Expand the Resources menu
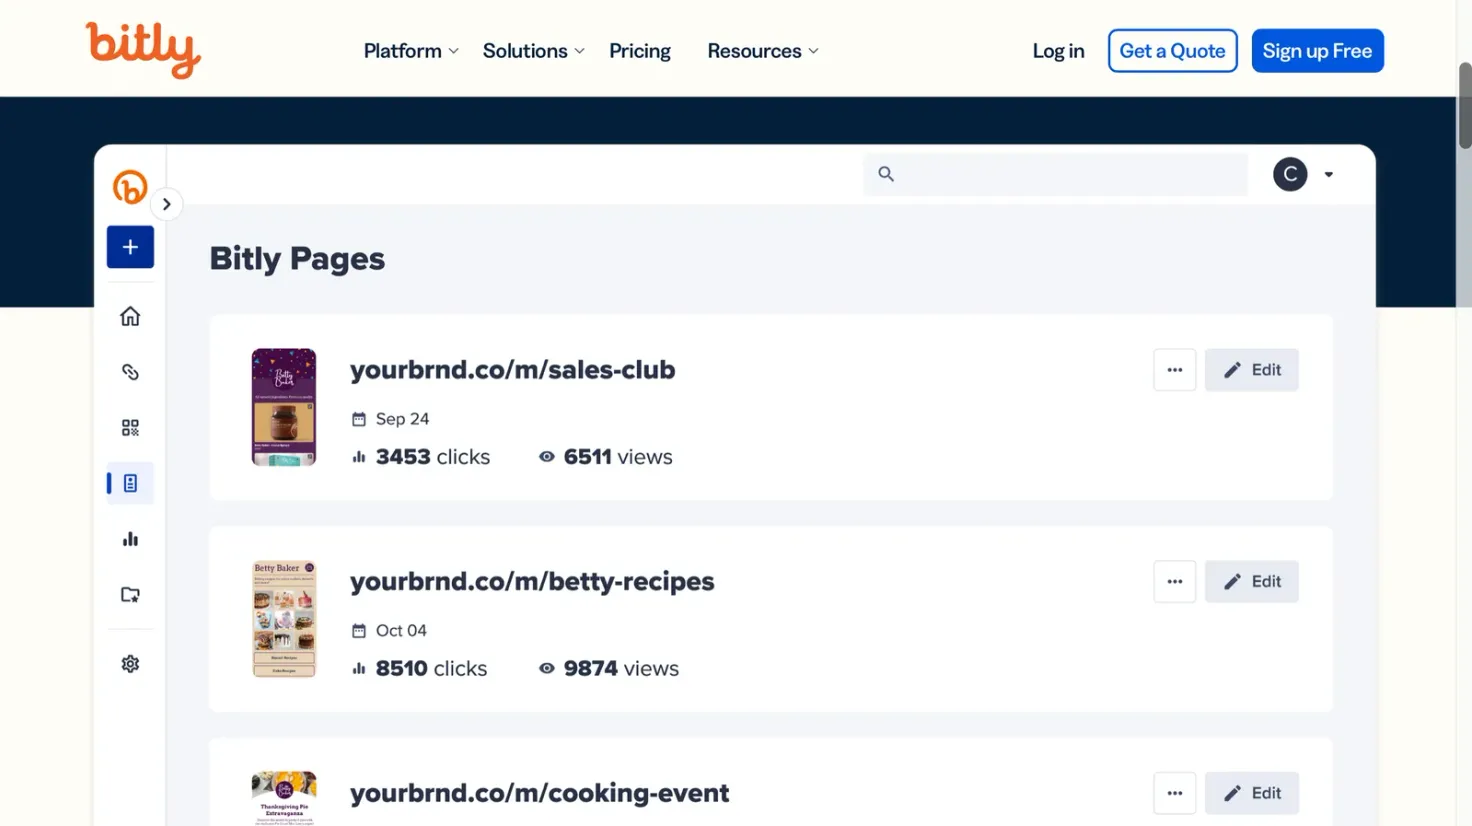The height and width of the screenshot is (826, 1472). coord(763,51)
